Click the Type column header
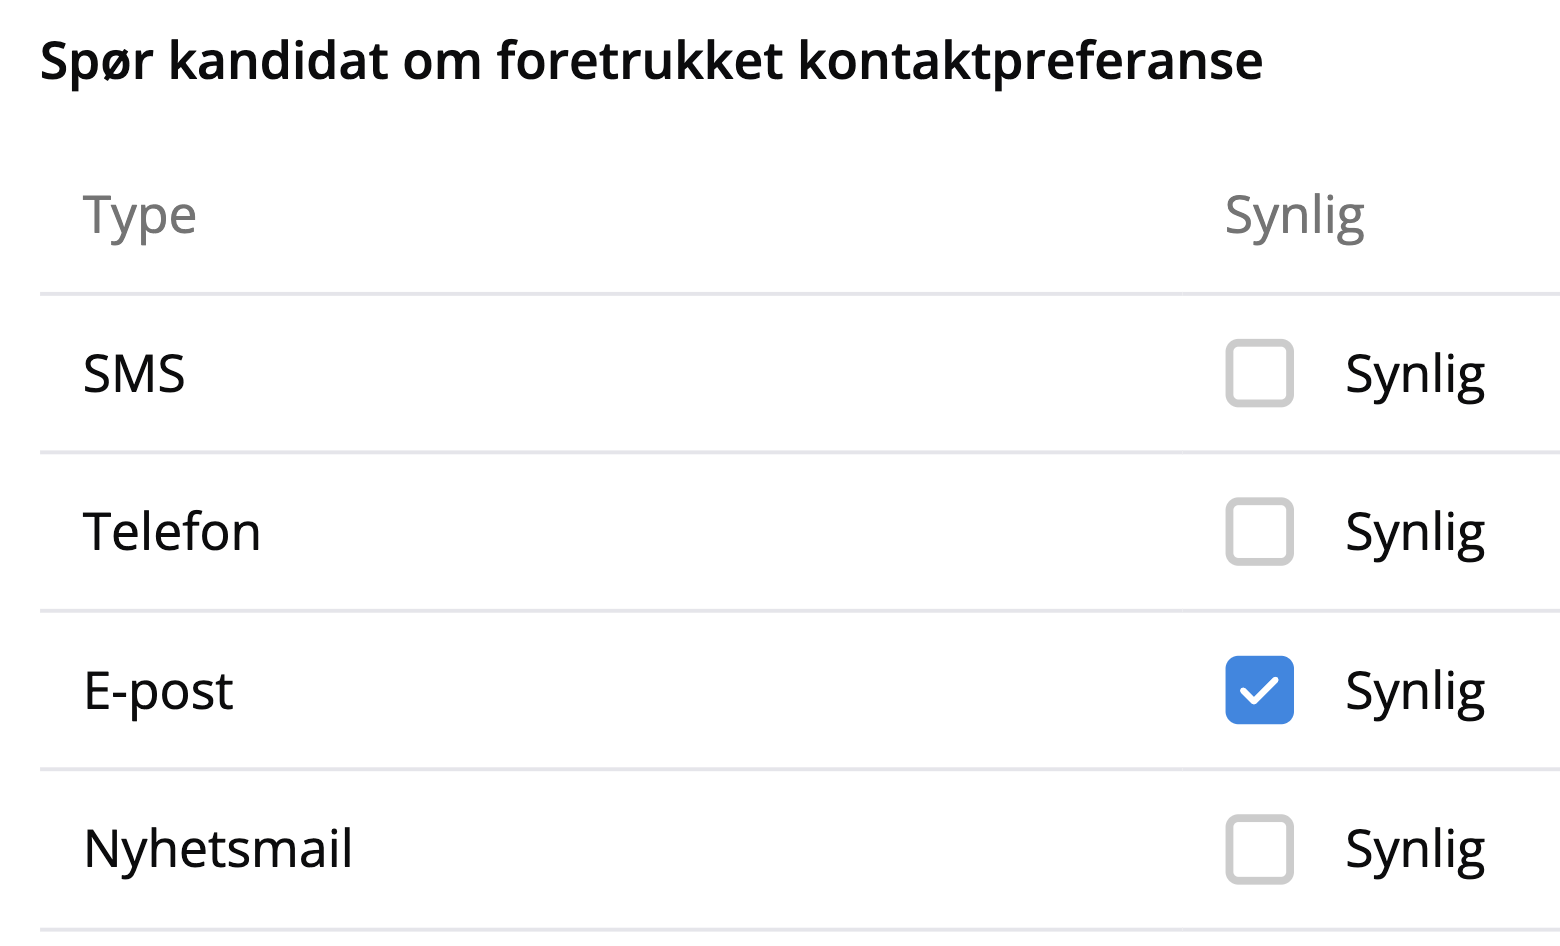1560x946 pixels. 139,216
